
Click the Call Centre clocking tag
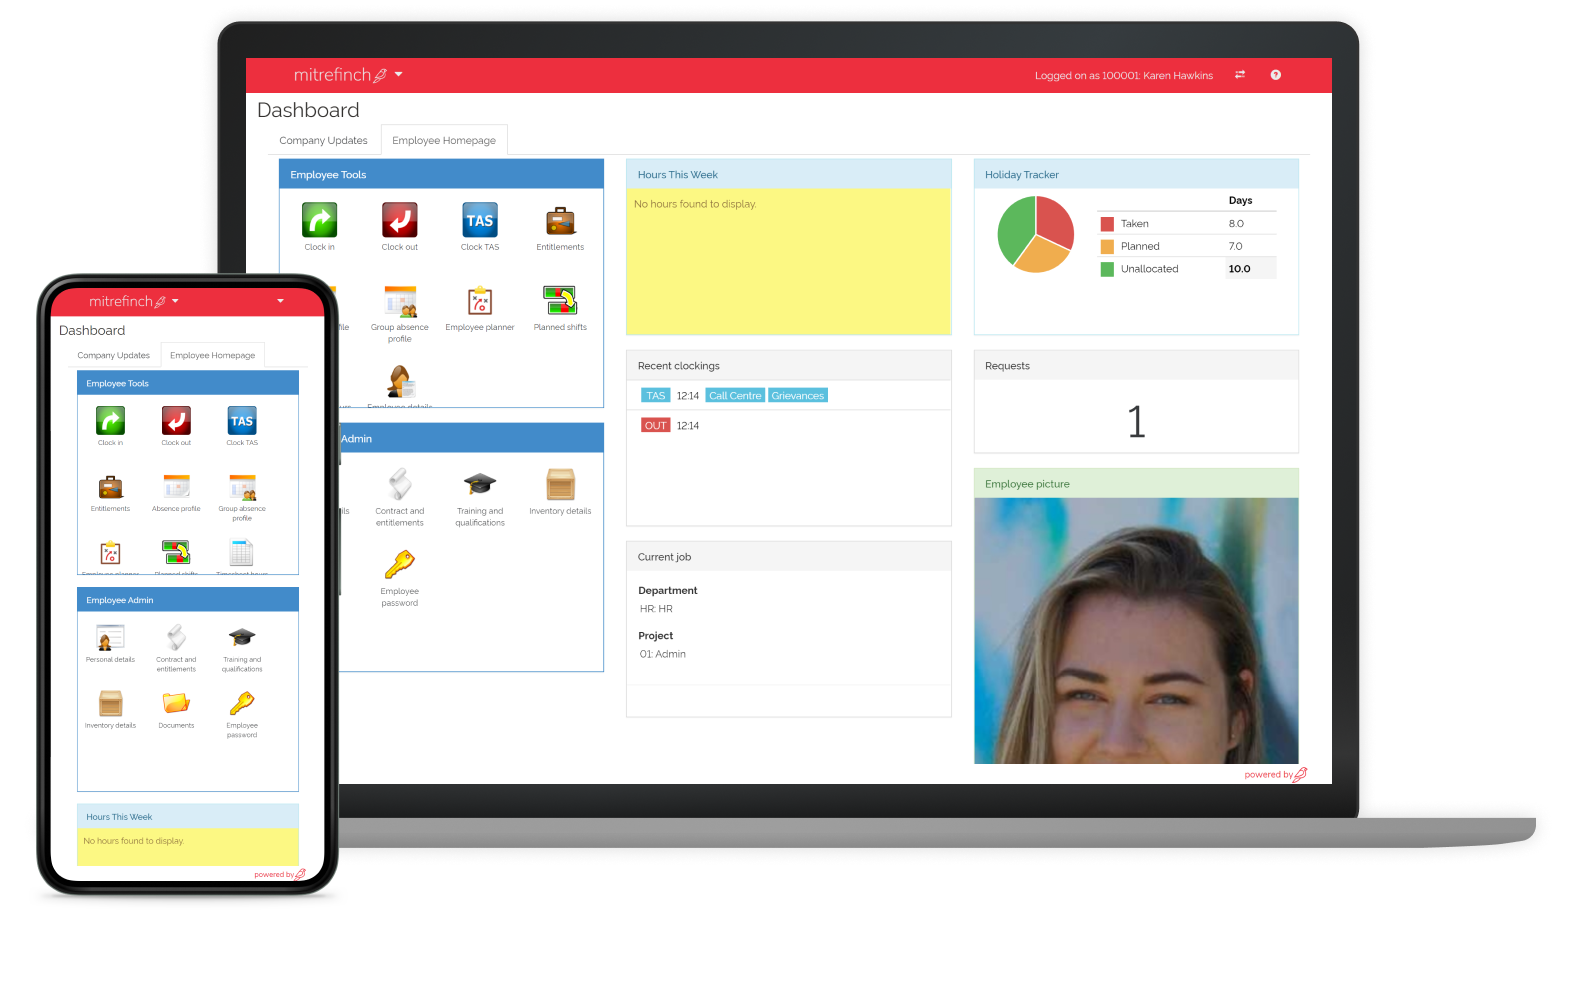click(735, 396)
